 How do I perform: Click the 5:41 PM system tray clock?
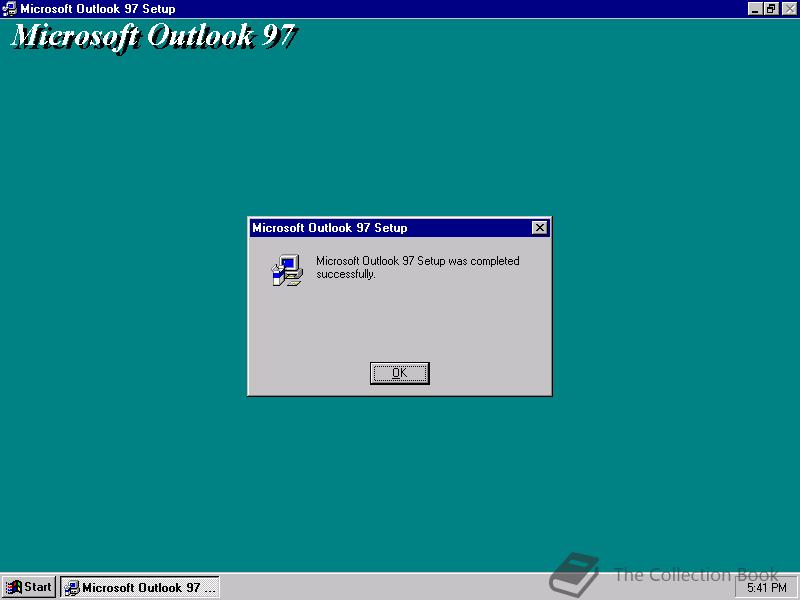(x=767, y=588)
